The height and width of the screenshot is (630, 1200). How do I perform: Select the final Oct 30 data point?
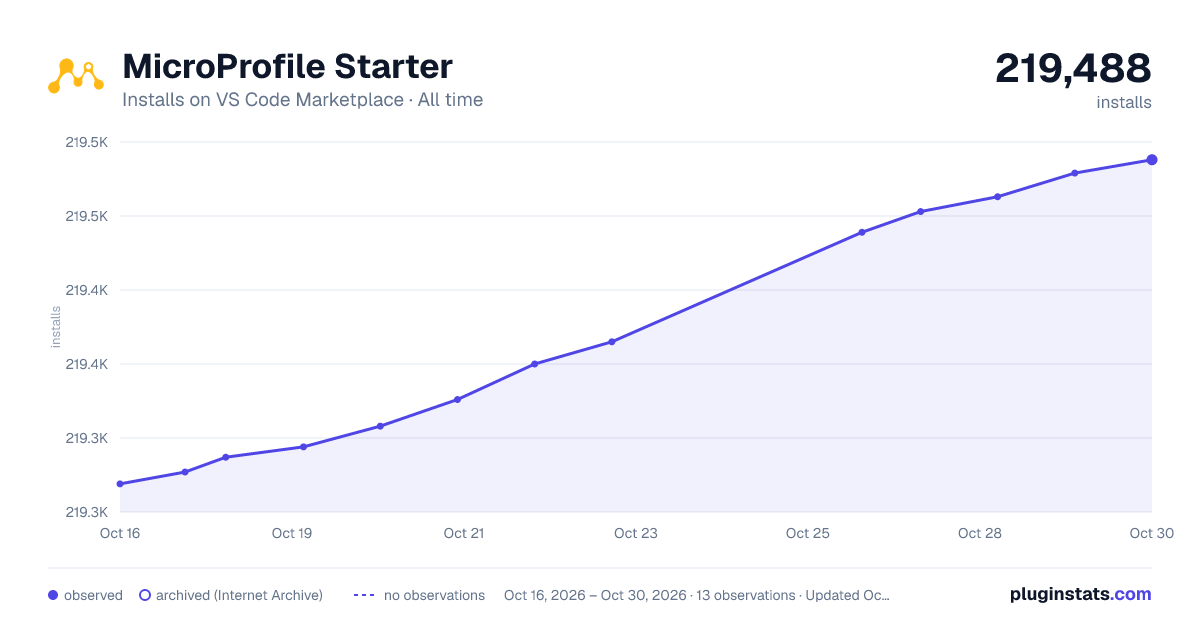(x=1152, y=160)
